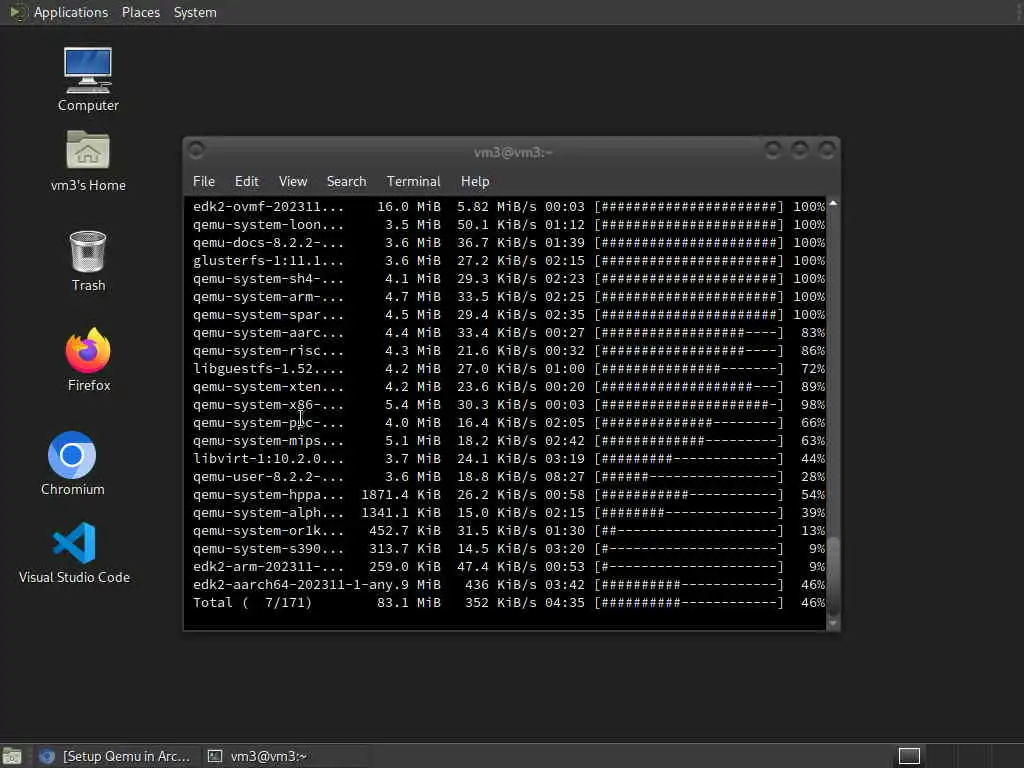
Task: Click the terminal vertical scrollbar thumb
Action: click(833, 575)
